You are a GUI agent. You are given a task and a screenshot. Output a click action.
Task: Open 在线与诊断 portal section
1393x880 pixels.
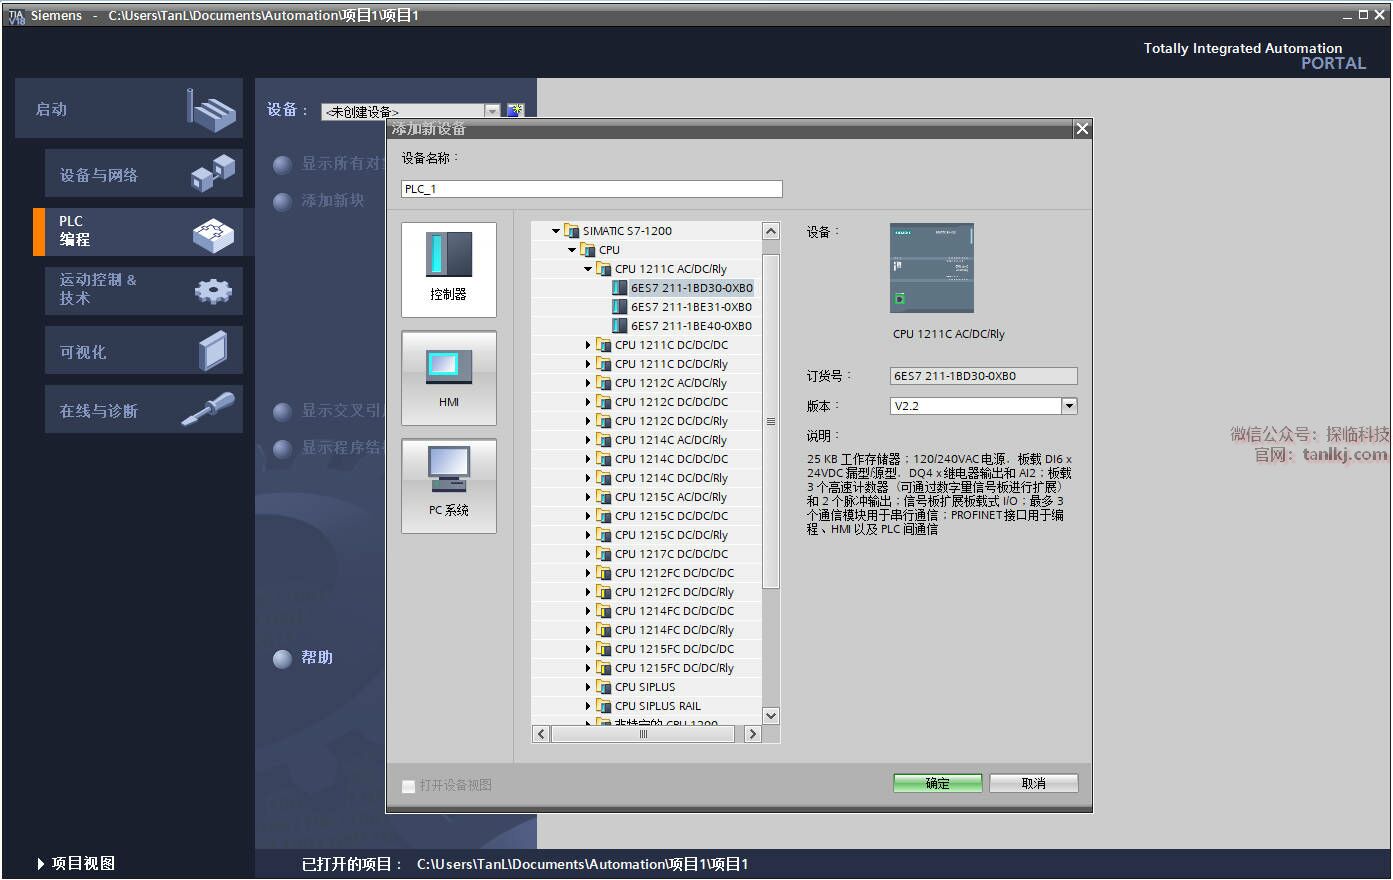[x=144, y=410]
